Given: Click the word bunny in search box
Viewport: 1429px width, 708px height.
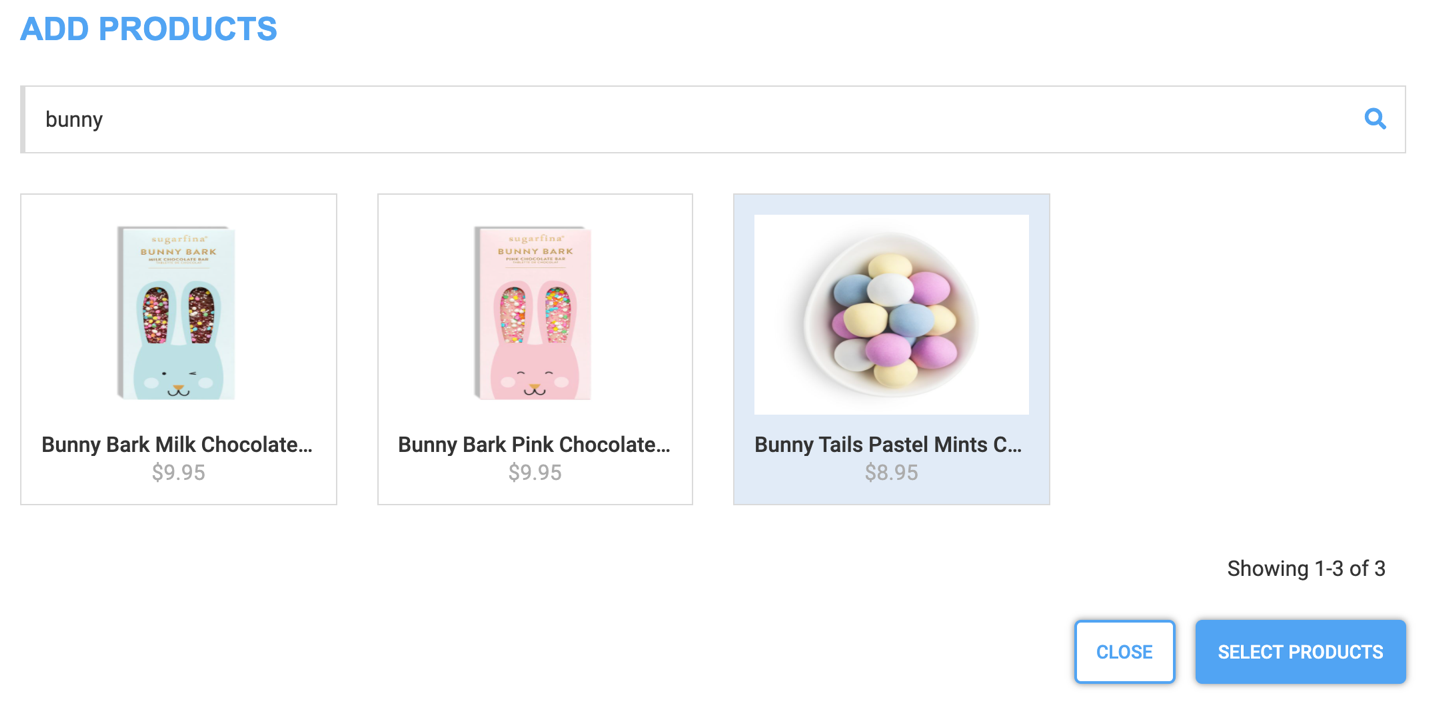Looking at the screenshot, I should [x=74, y=120].
